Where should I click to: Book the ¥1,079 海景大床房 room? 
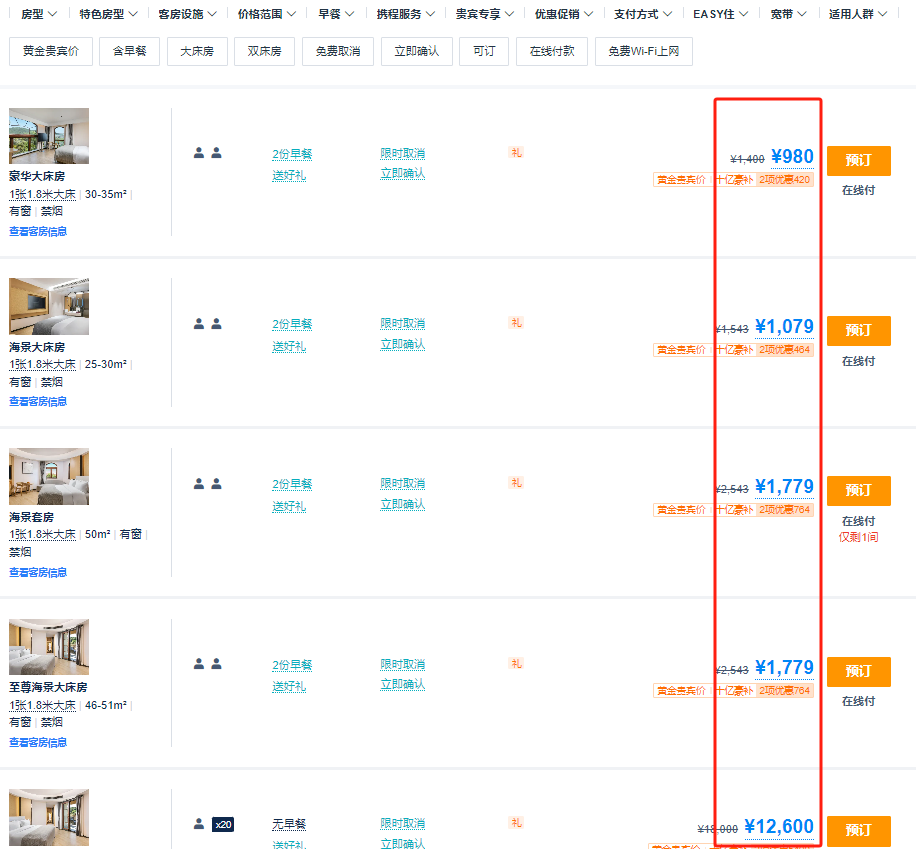(x=858, y=331)
